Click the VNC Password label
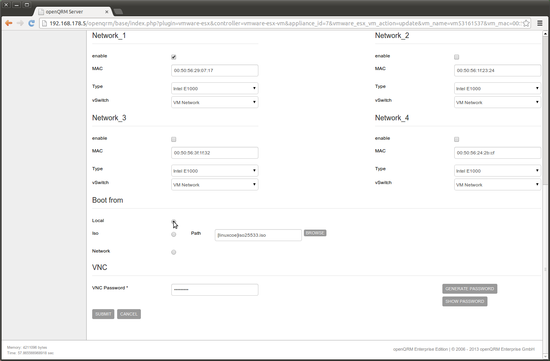The image size is (550, 361). [110, 288]
